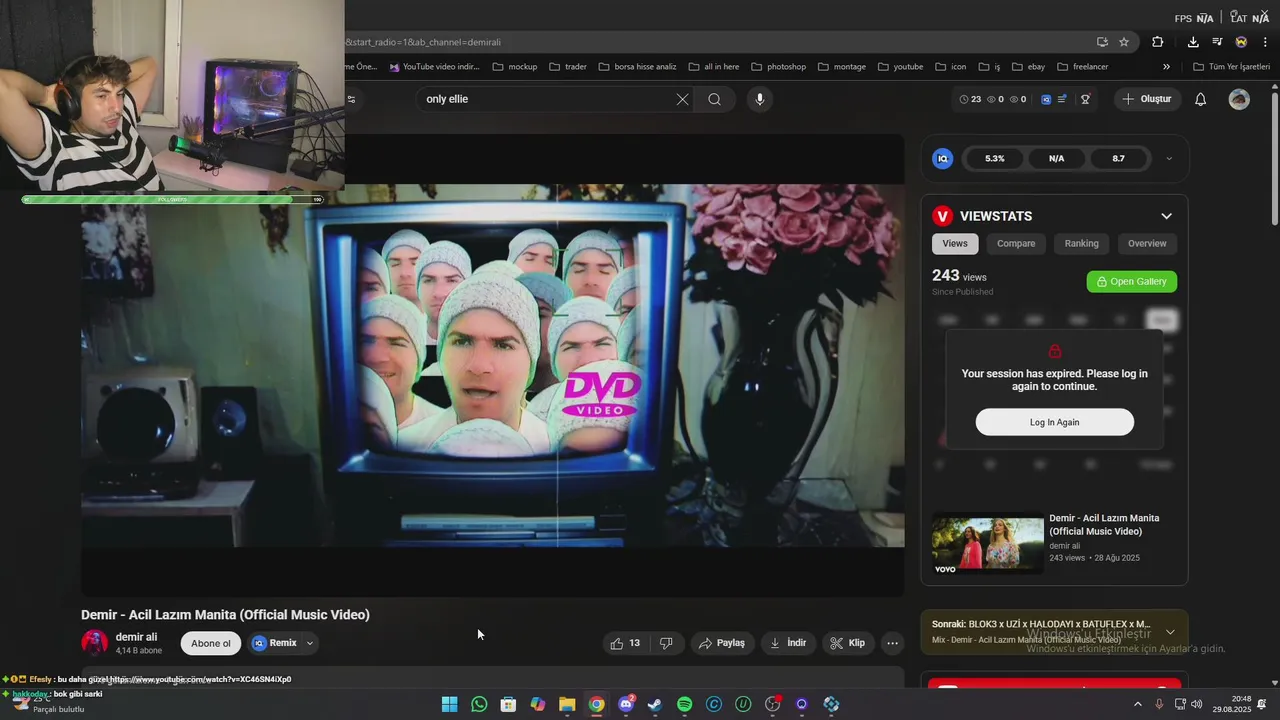This screenshot has width=1280, height=720.
Task: Click the 5.3% vidIQ score pill
Action: click(994, 158)
